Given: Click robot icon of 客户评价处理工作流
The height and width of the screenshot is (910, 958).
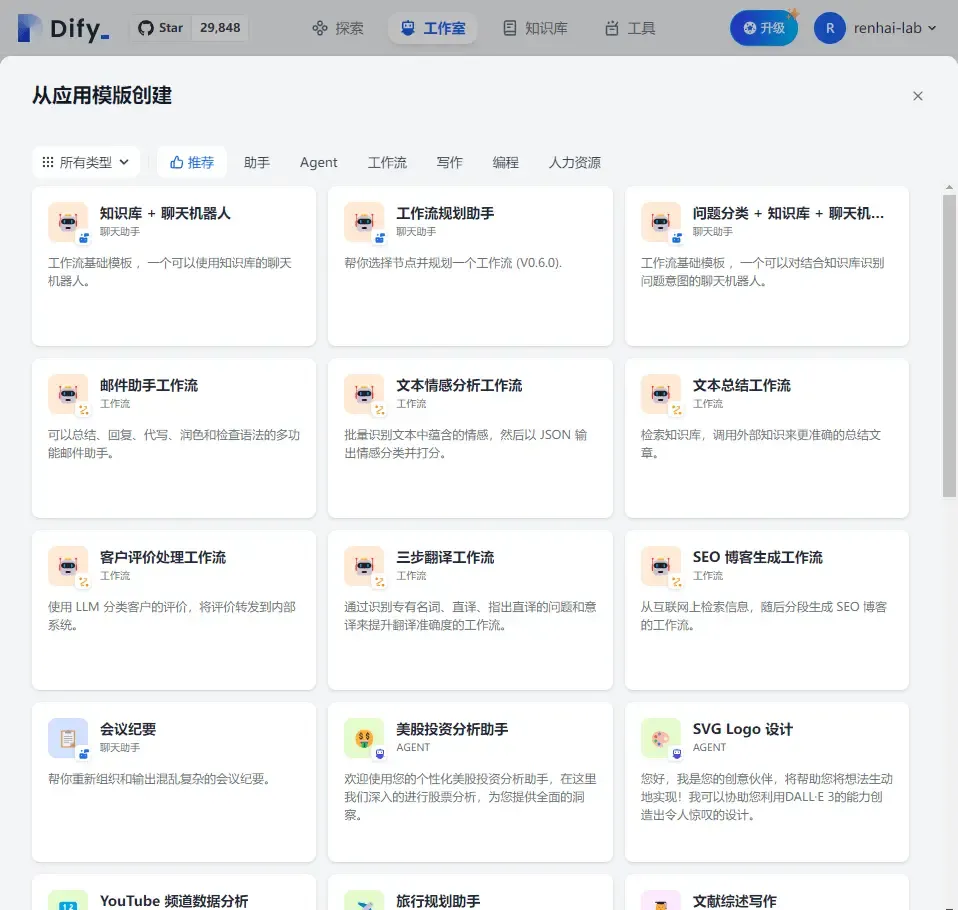Looking at the screenshot, I should (x=68, y=566).
